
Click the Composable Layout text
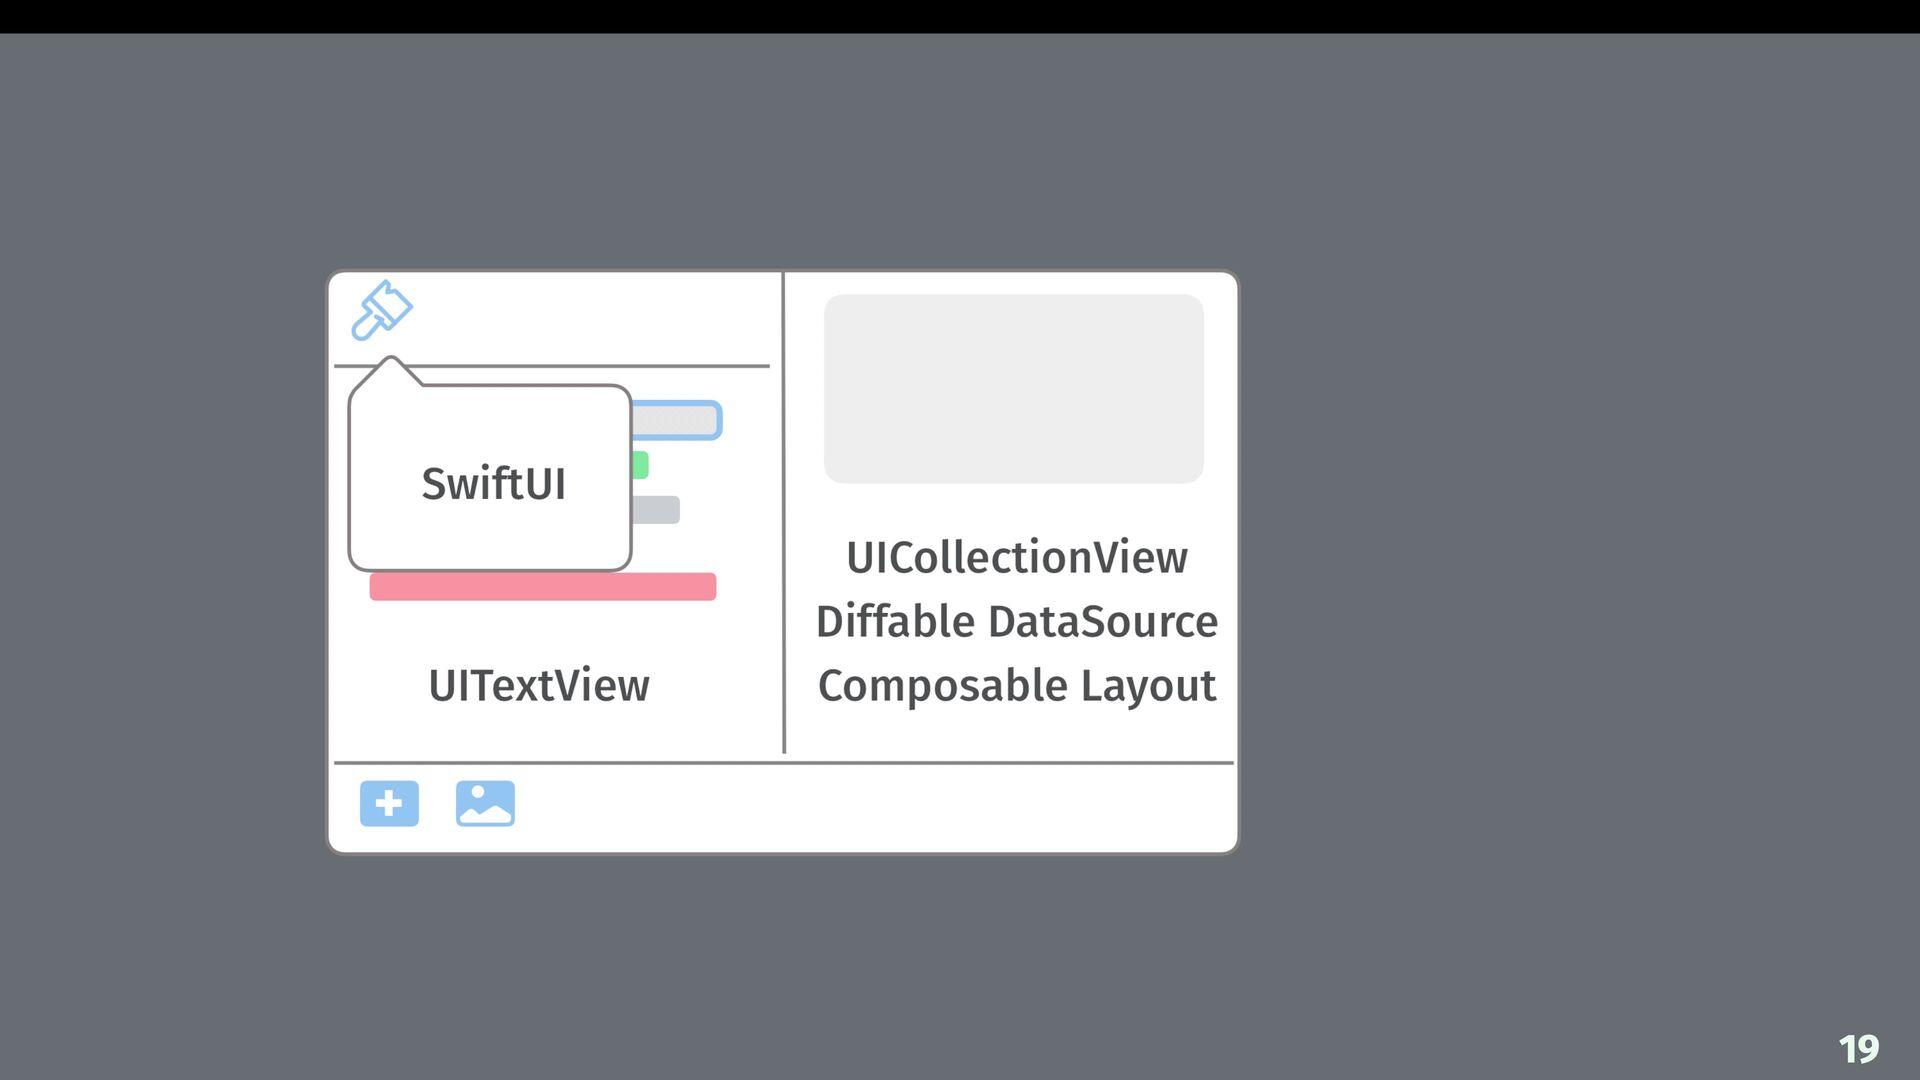1017,687
